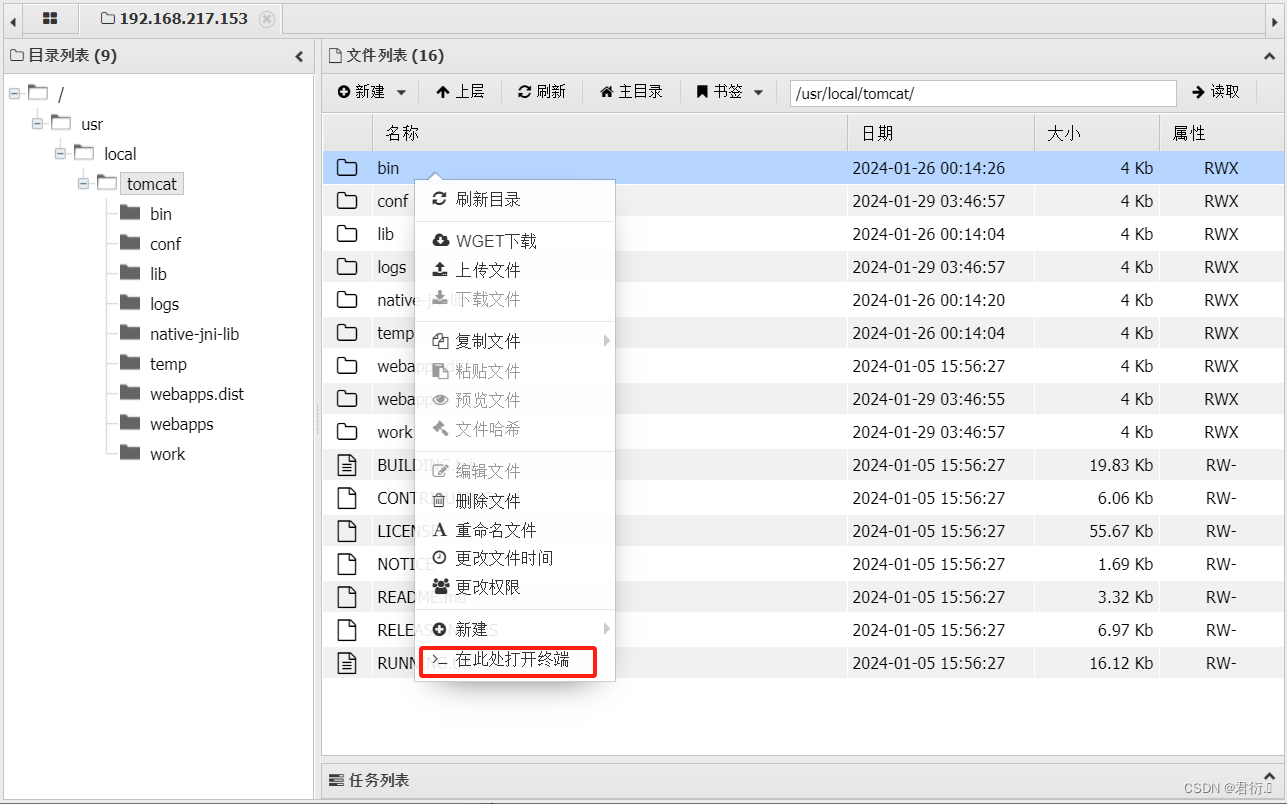Click the 上层 button
Screen dimensions: 1287x804
pos(460,92)
